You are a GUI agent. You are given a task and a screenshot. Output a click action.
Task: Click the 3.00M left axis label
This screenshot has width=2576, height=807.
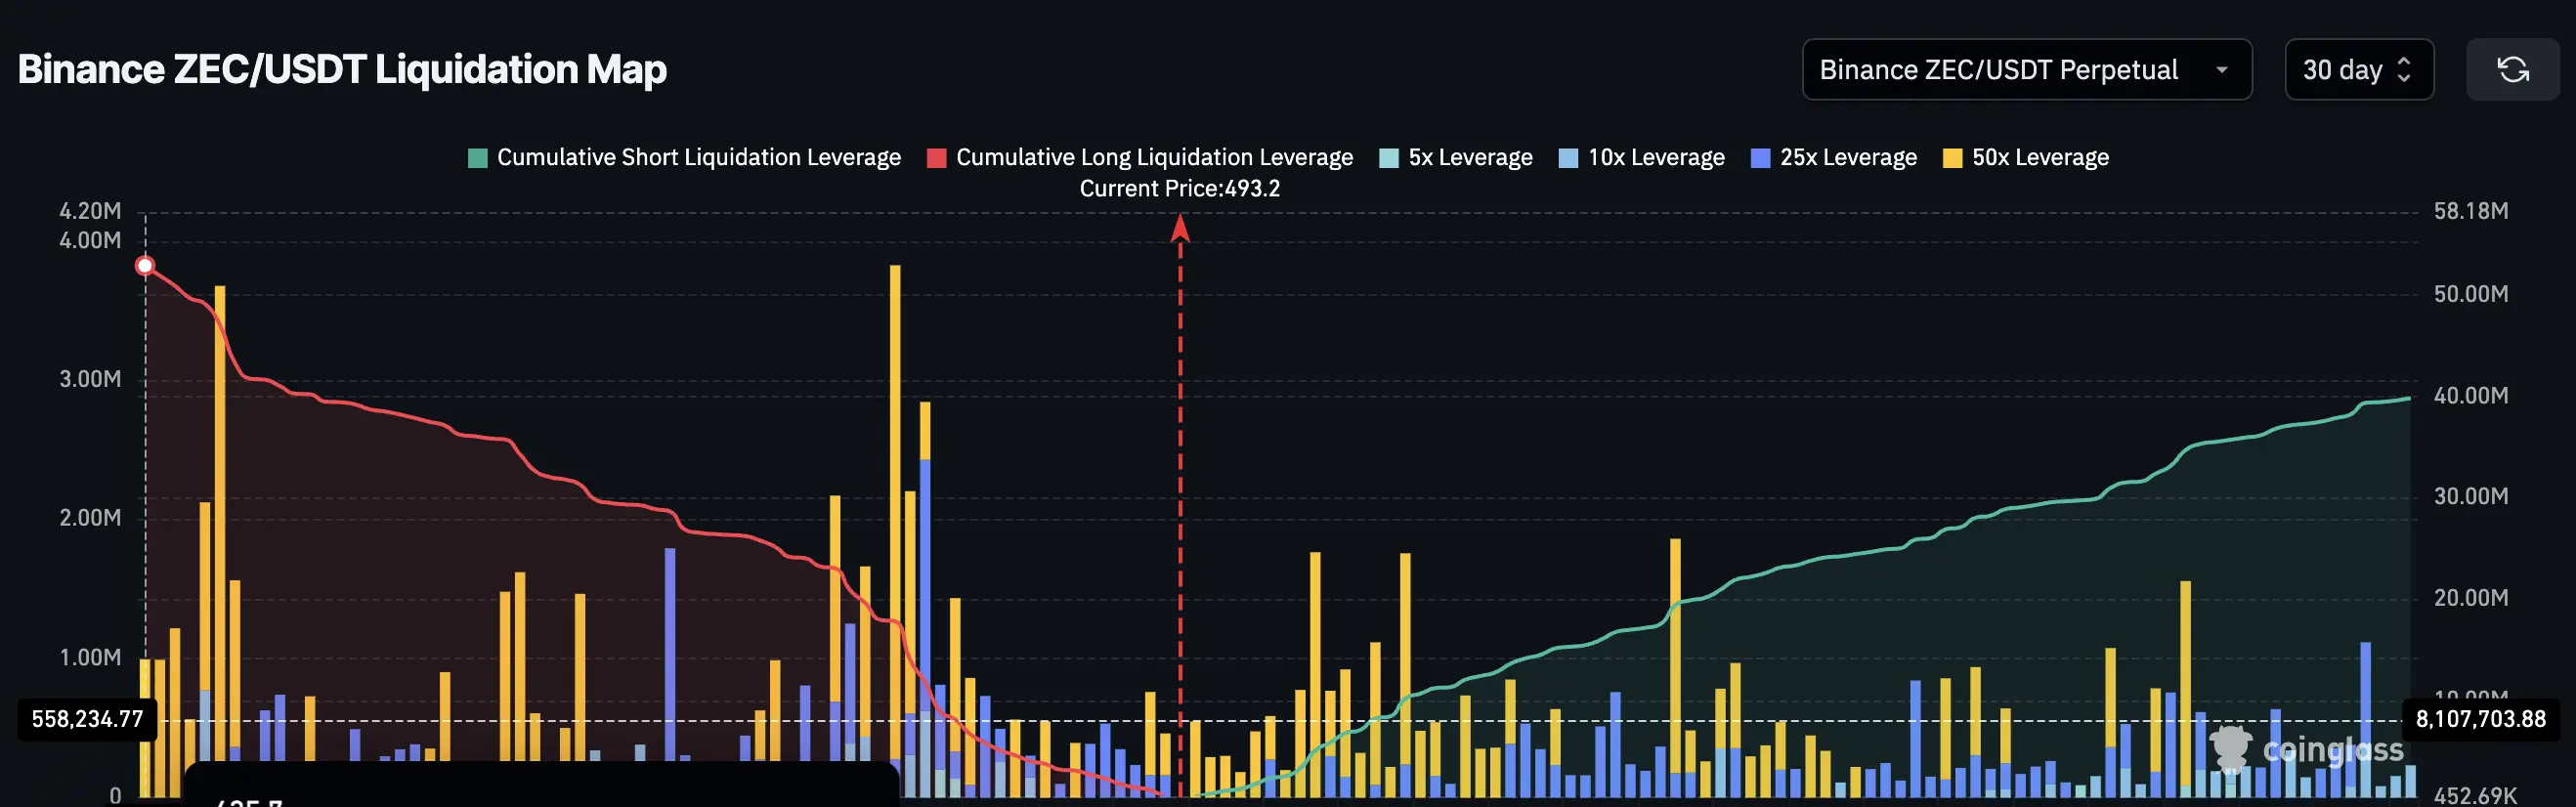(x=90, y=379)
